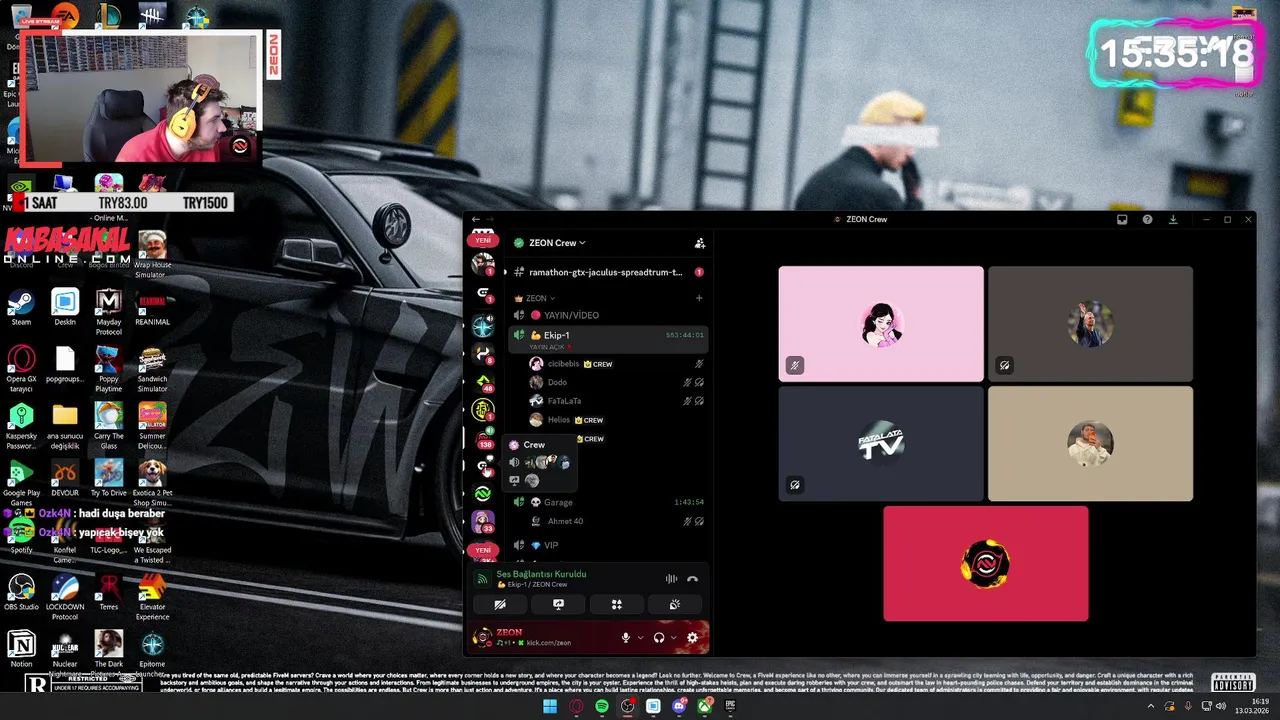Open the activities launcher button

[x=616, y=604]
